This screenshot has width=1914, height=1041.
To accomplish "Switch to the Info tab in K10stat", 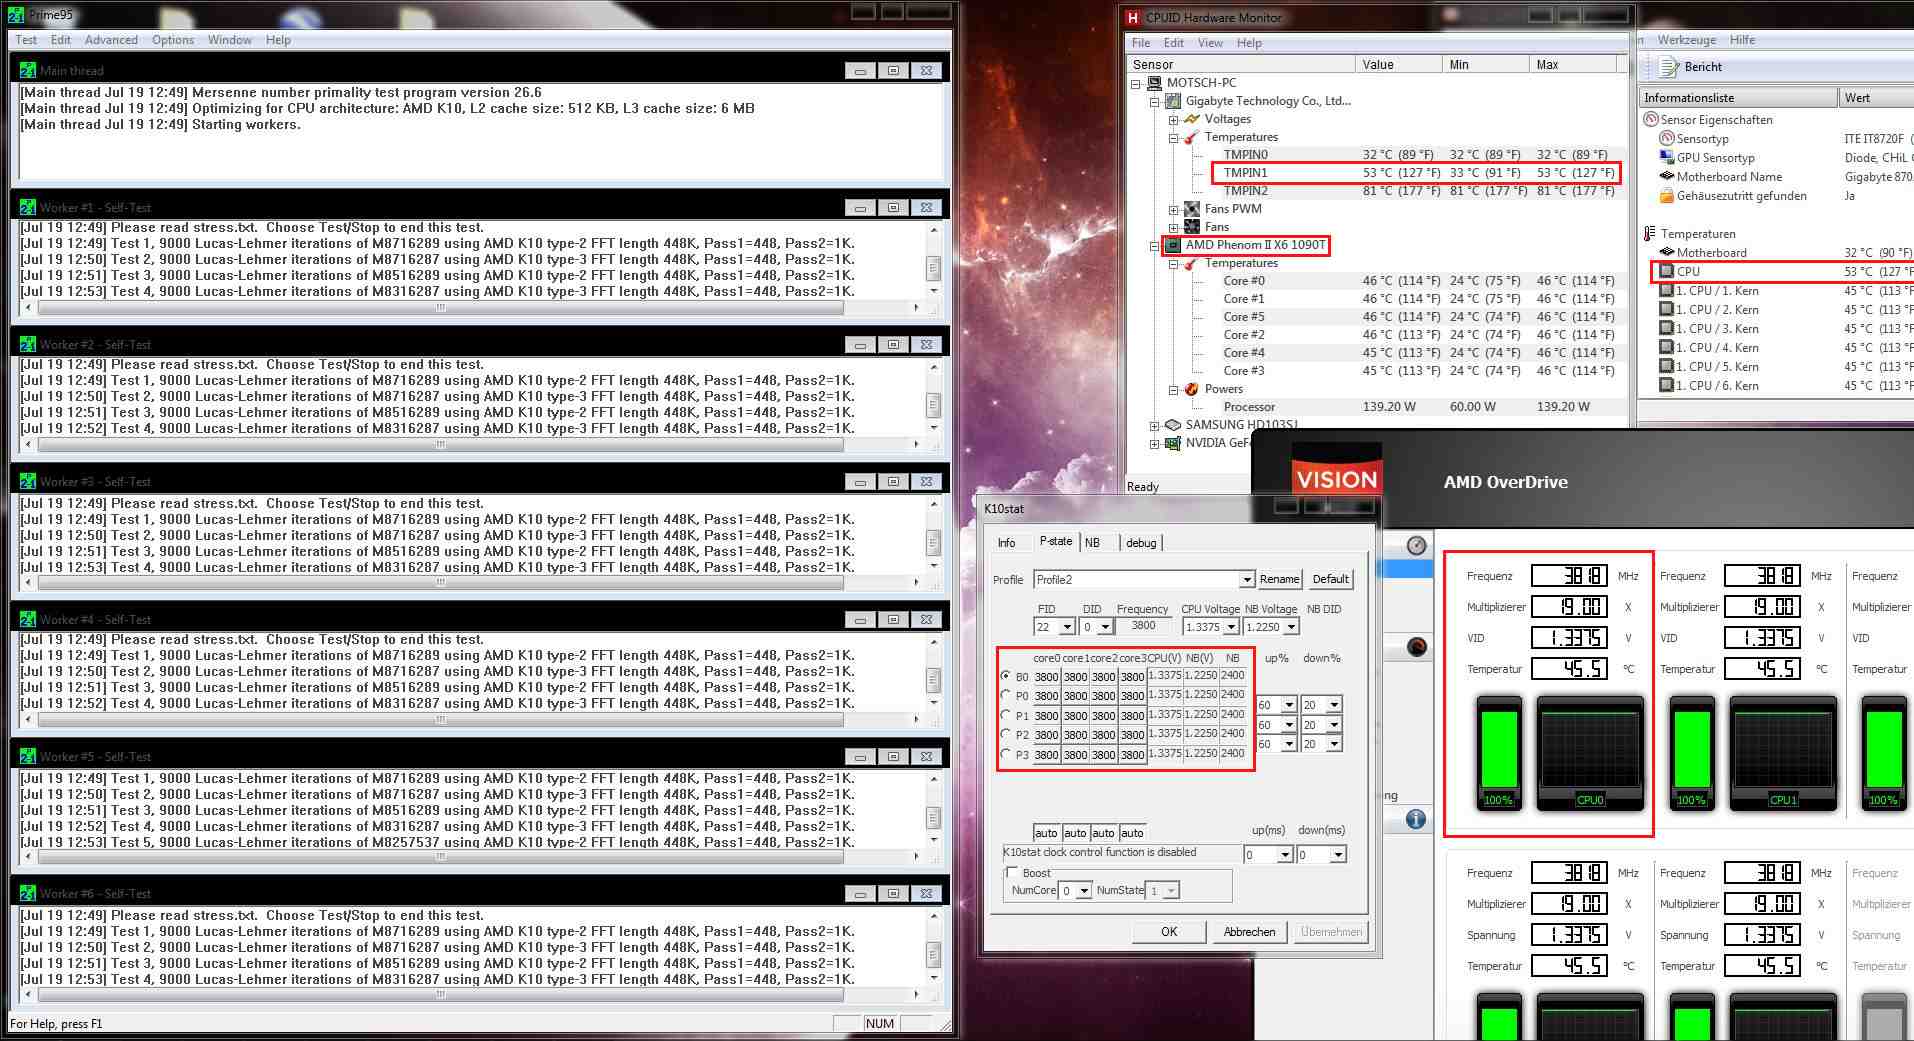I will 1007,543.
